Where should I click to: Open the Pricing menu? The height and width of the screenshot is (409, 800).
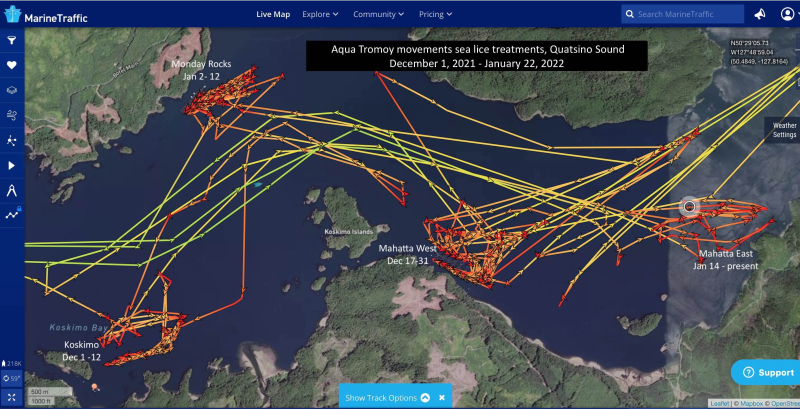435,14
